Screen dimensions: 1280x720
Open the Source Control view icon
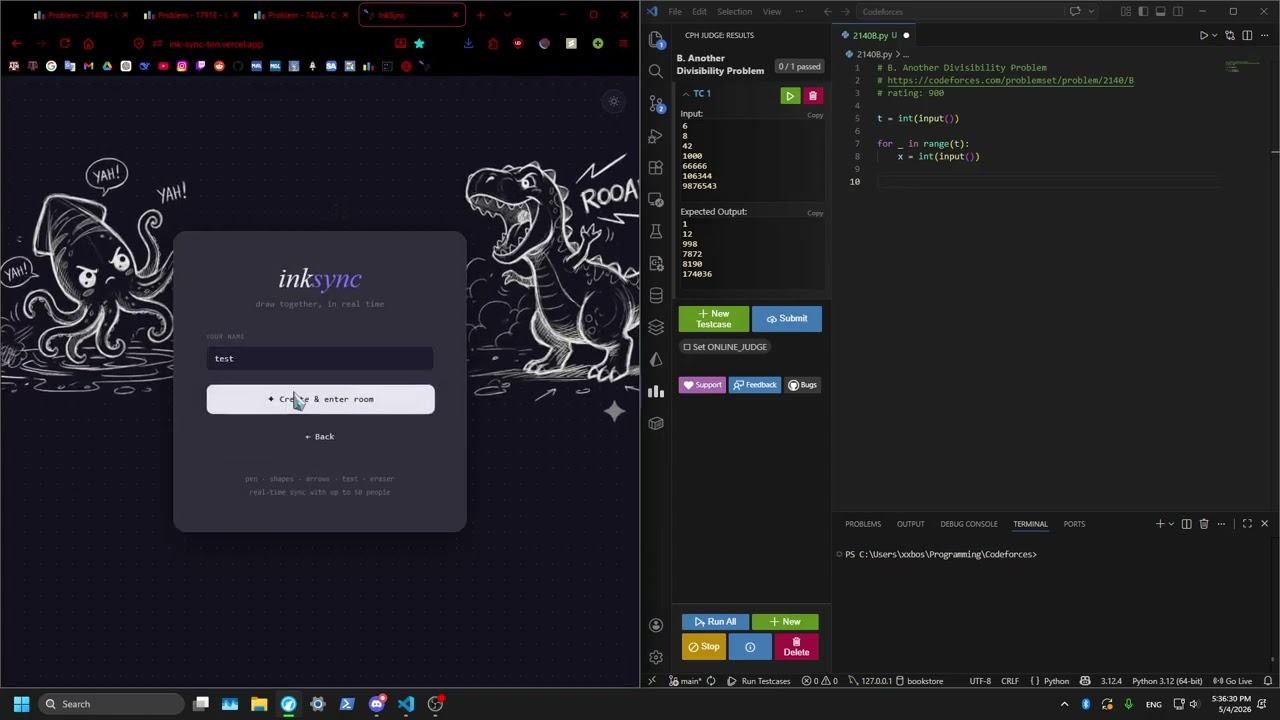[656, 103]
